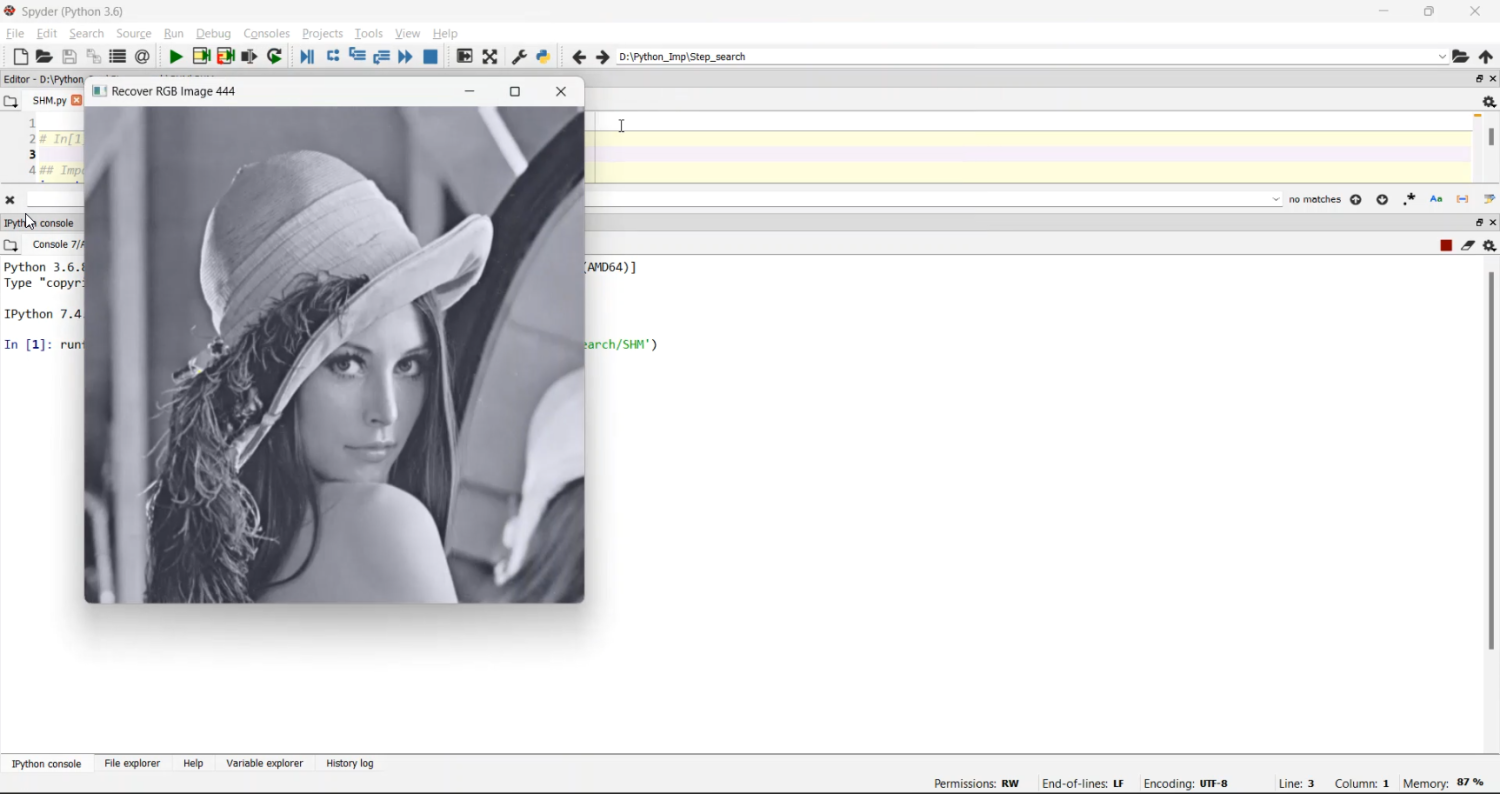Open the PYTHONPATH manager Python icon

coord(544,57)
